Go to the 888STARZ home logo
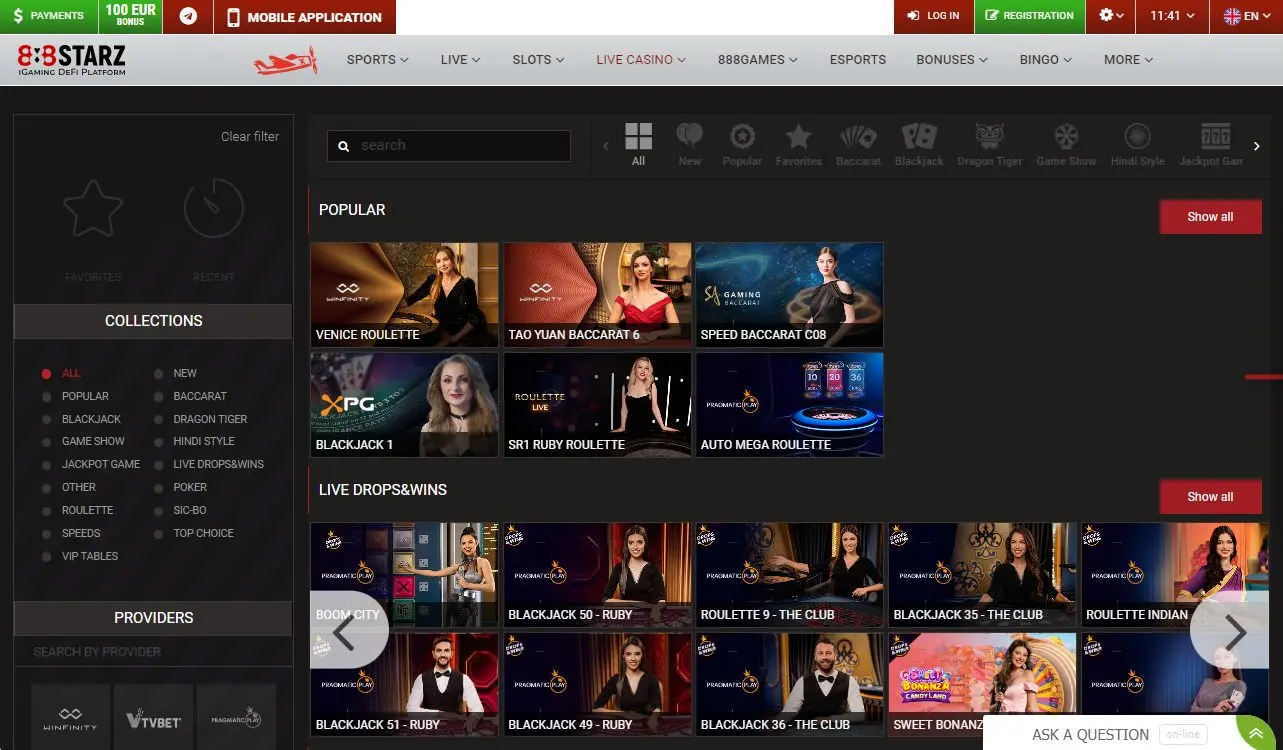The width and height of the screenshot is (1283, 750). click(72, 60)
